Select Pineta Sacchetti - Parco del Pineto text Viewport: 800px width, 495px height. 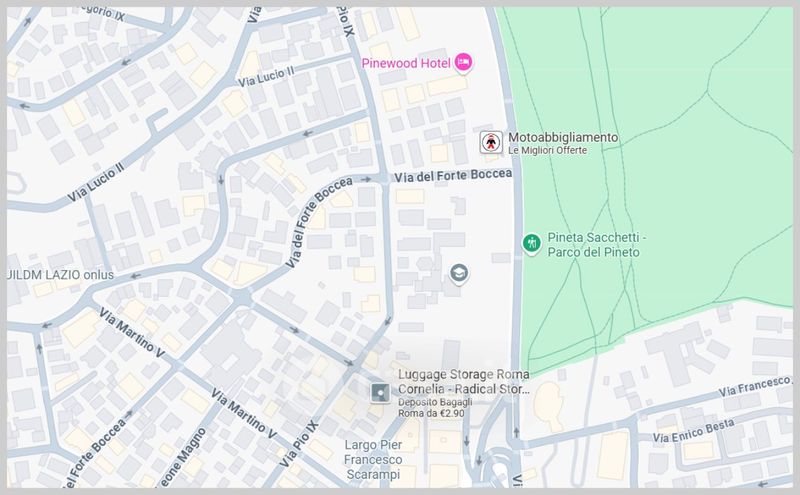tap(596, 245)
